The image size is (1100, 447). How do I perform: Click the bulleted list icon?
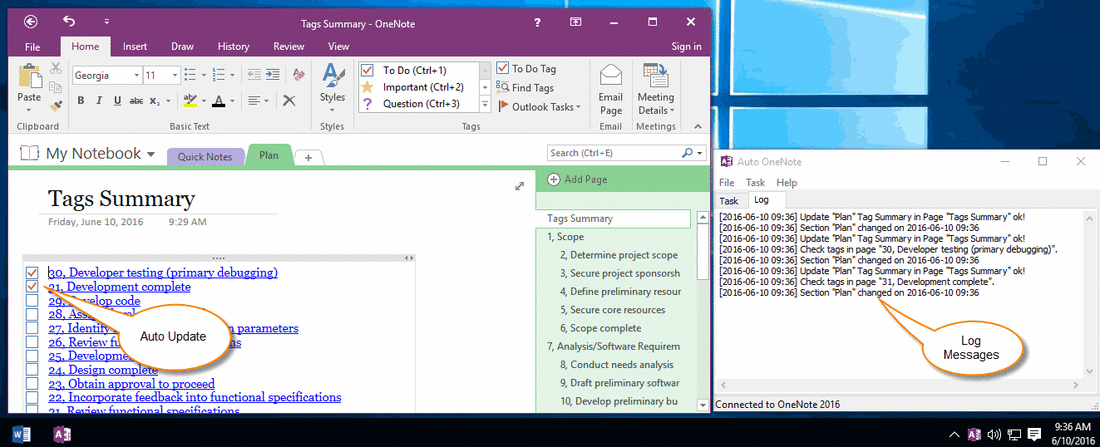(x=190, y=74)
